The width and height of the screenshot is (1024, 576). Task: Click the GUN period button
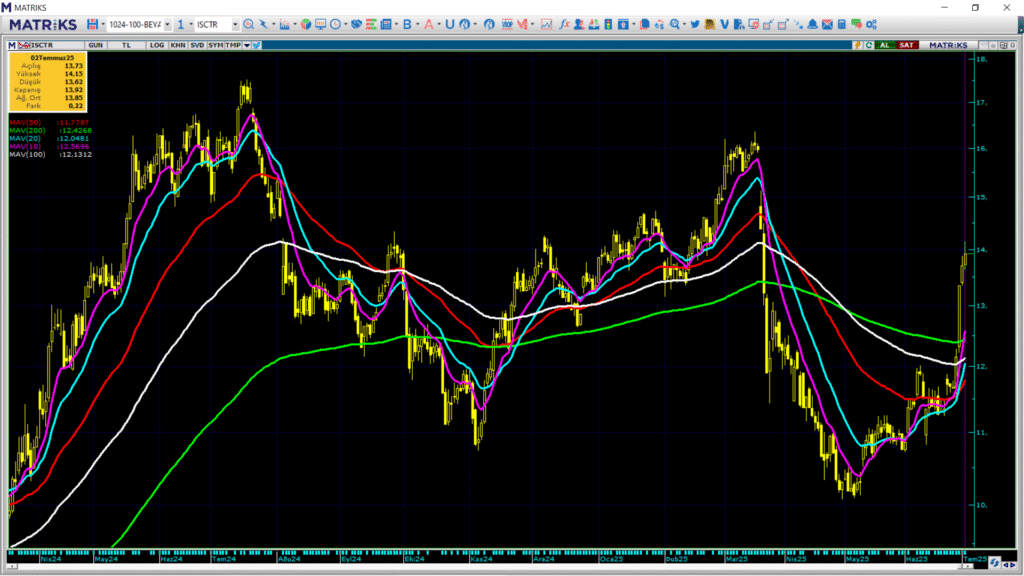pos(95,45)
